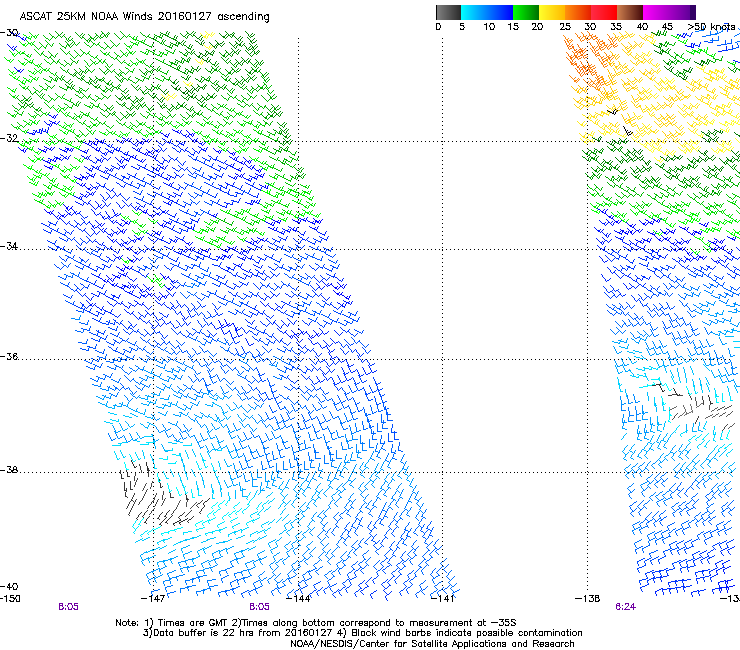Viewport: 740px width, 650px height.
Task: Click the -141 longitude axis label
Action: click(442, 599)
